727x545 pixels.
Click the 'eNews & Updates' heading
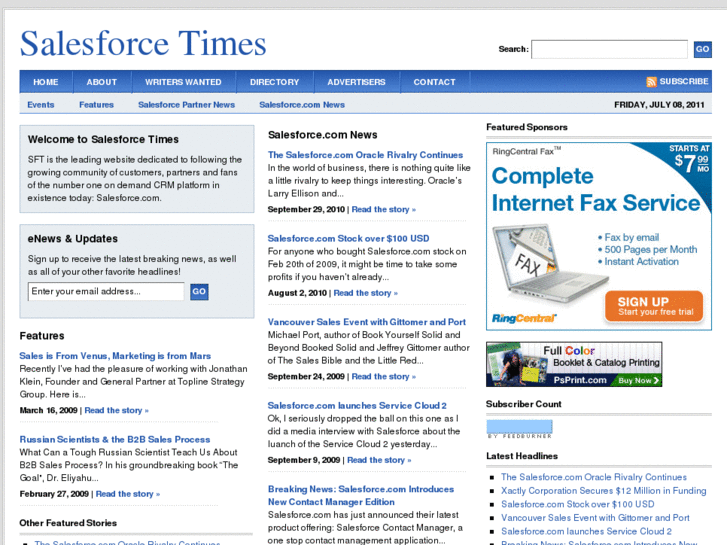(x=73, y=239)
